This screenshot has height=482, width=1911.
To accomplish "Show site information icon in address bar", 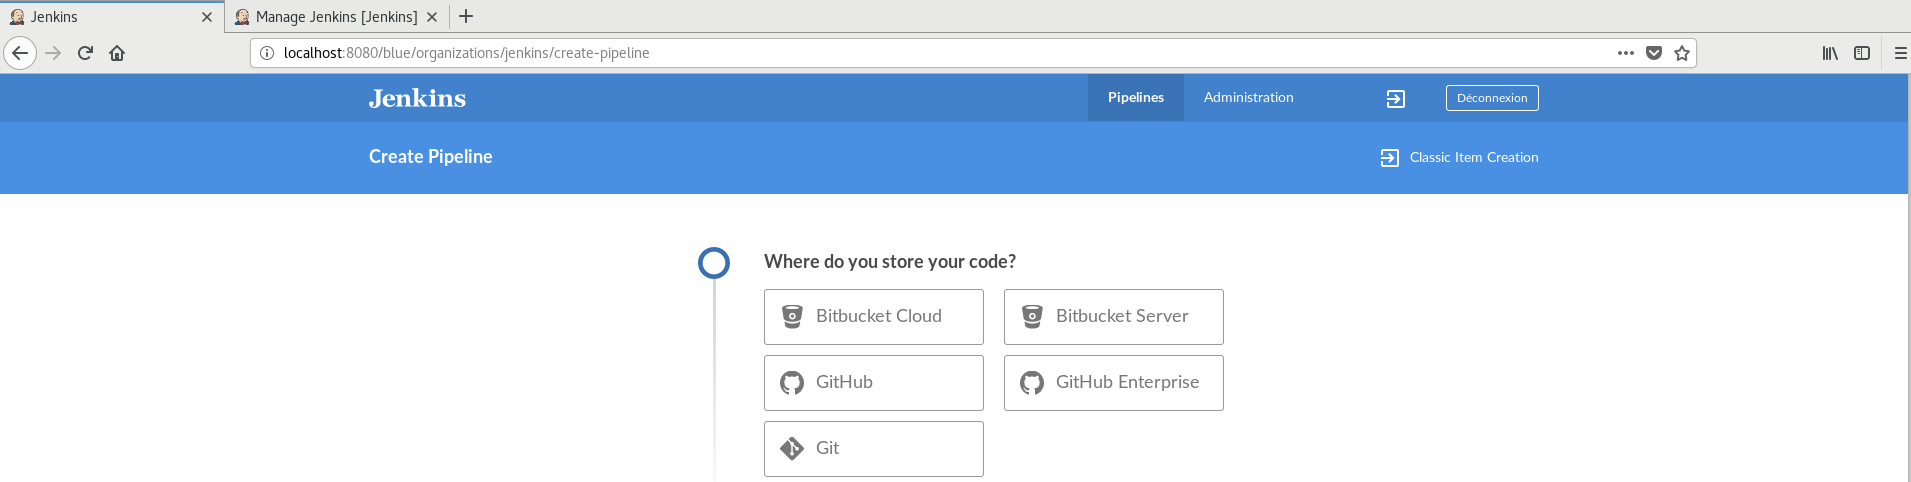I will pyautogui.click(x=267, y=53).
